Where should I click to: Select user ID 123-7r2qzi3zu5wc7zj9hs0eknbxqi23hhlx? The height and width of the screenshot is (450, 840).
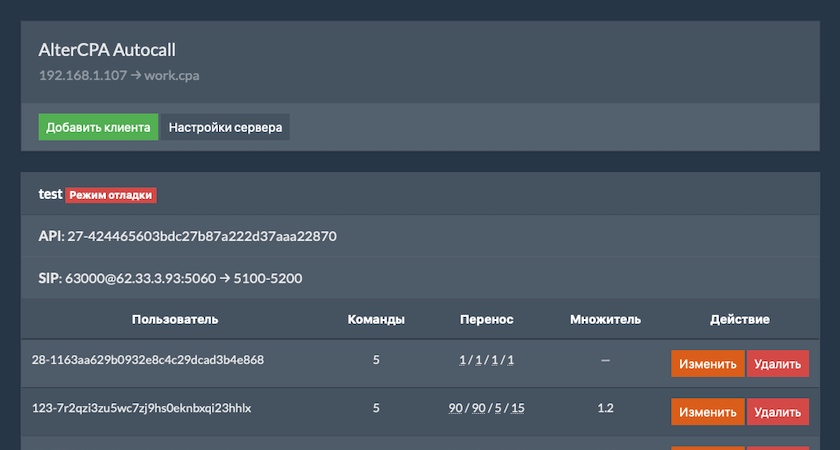click(141, 408)
